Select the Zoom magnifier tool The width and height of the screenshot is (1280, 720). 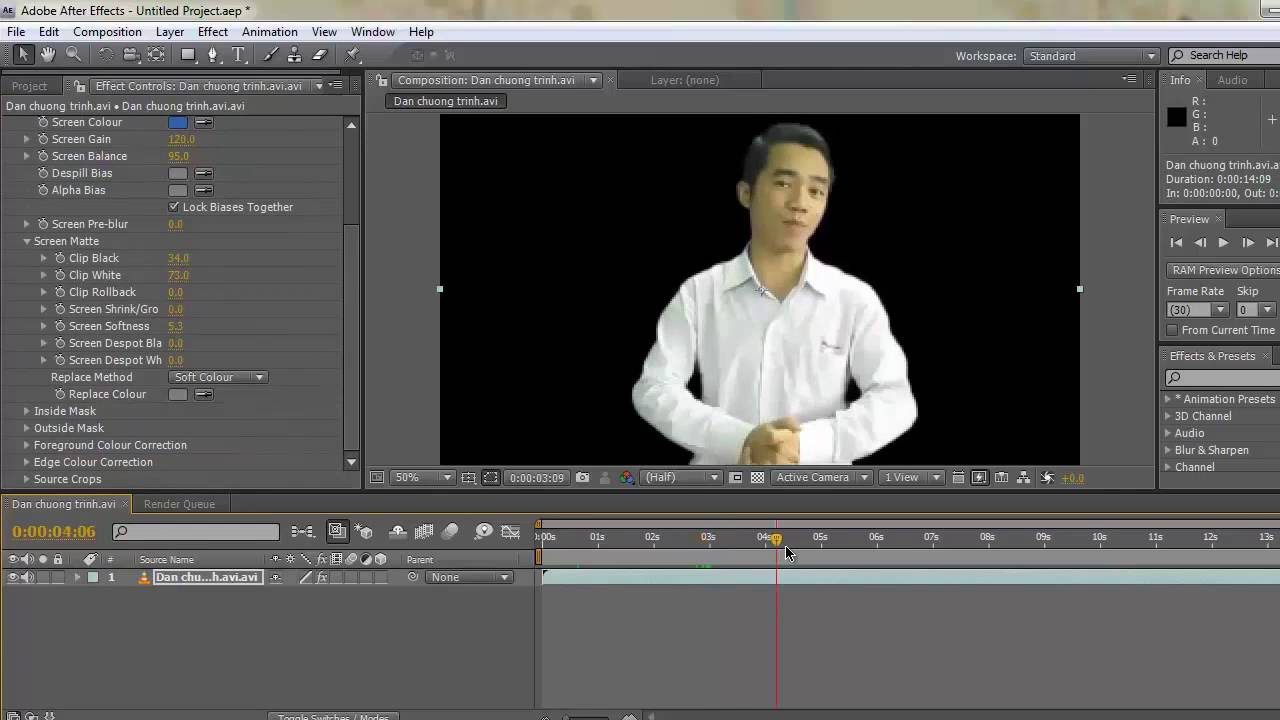coord(73,55)
